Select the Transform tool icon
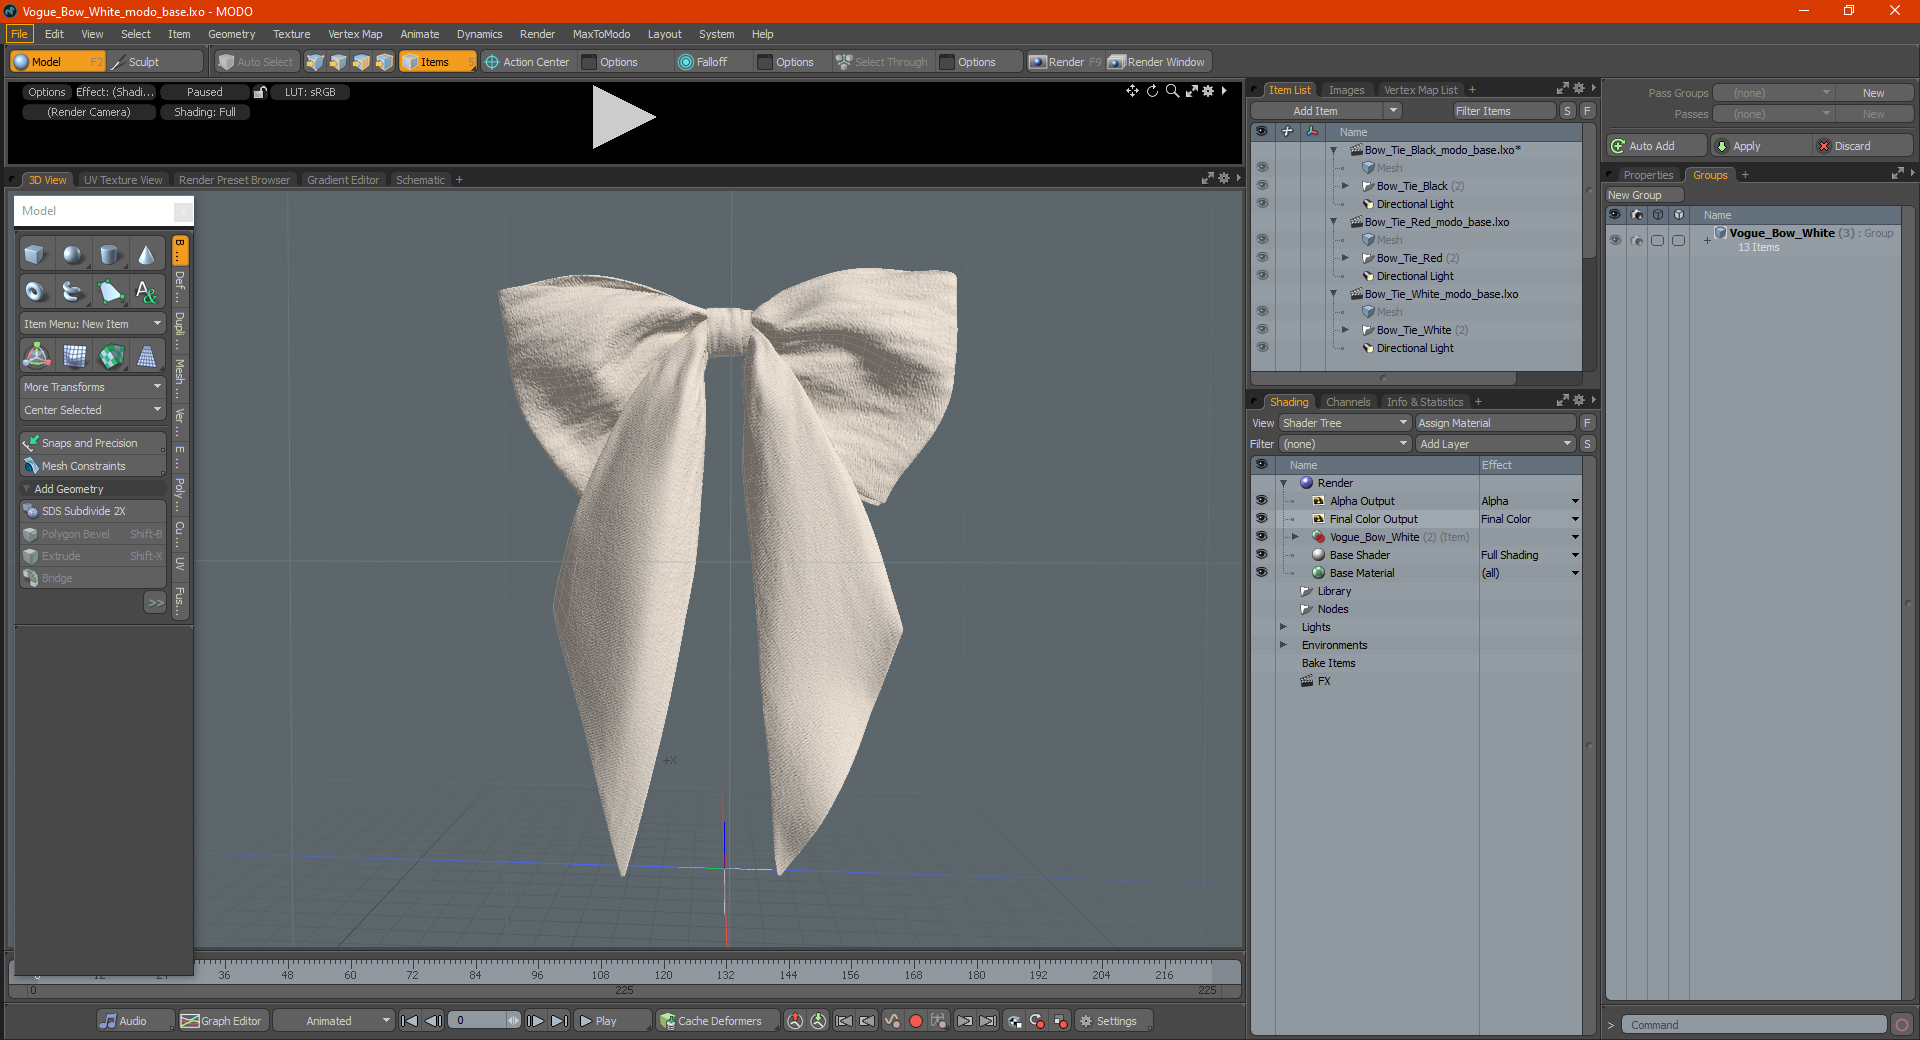 point(37,356)
